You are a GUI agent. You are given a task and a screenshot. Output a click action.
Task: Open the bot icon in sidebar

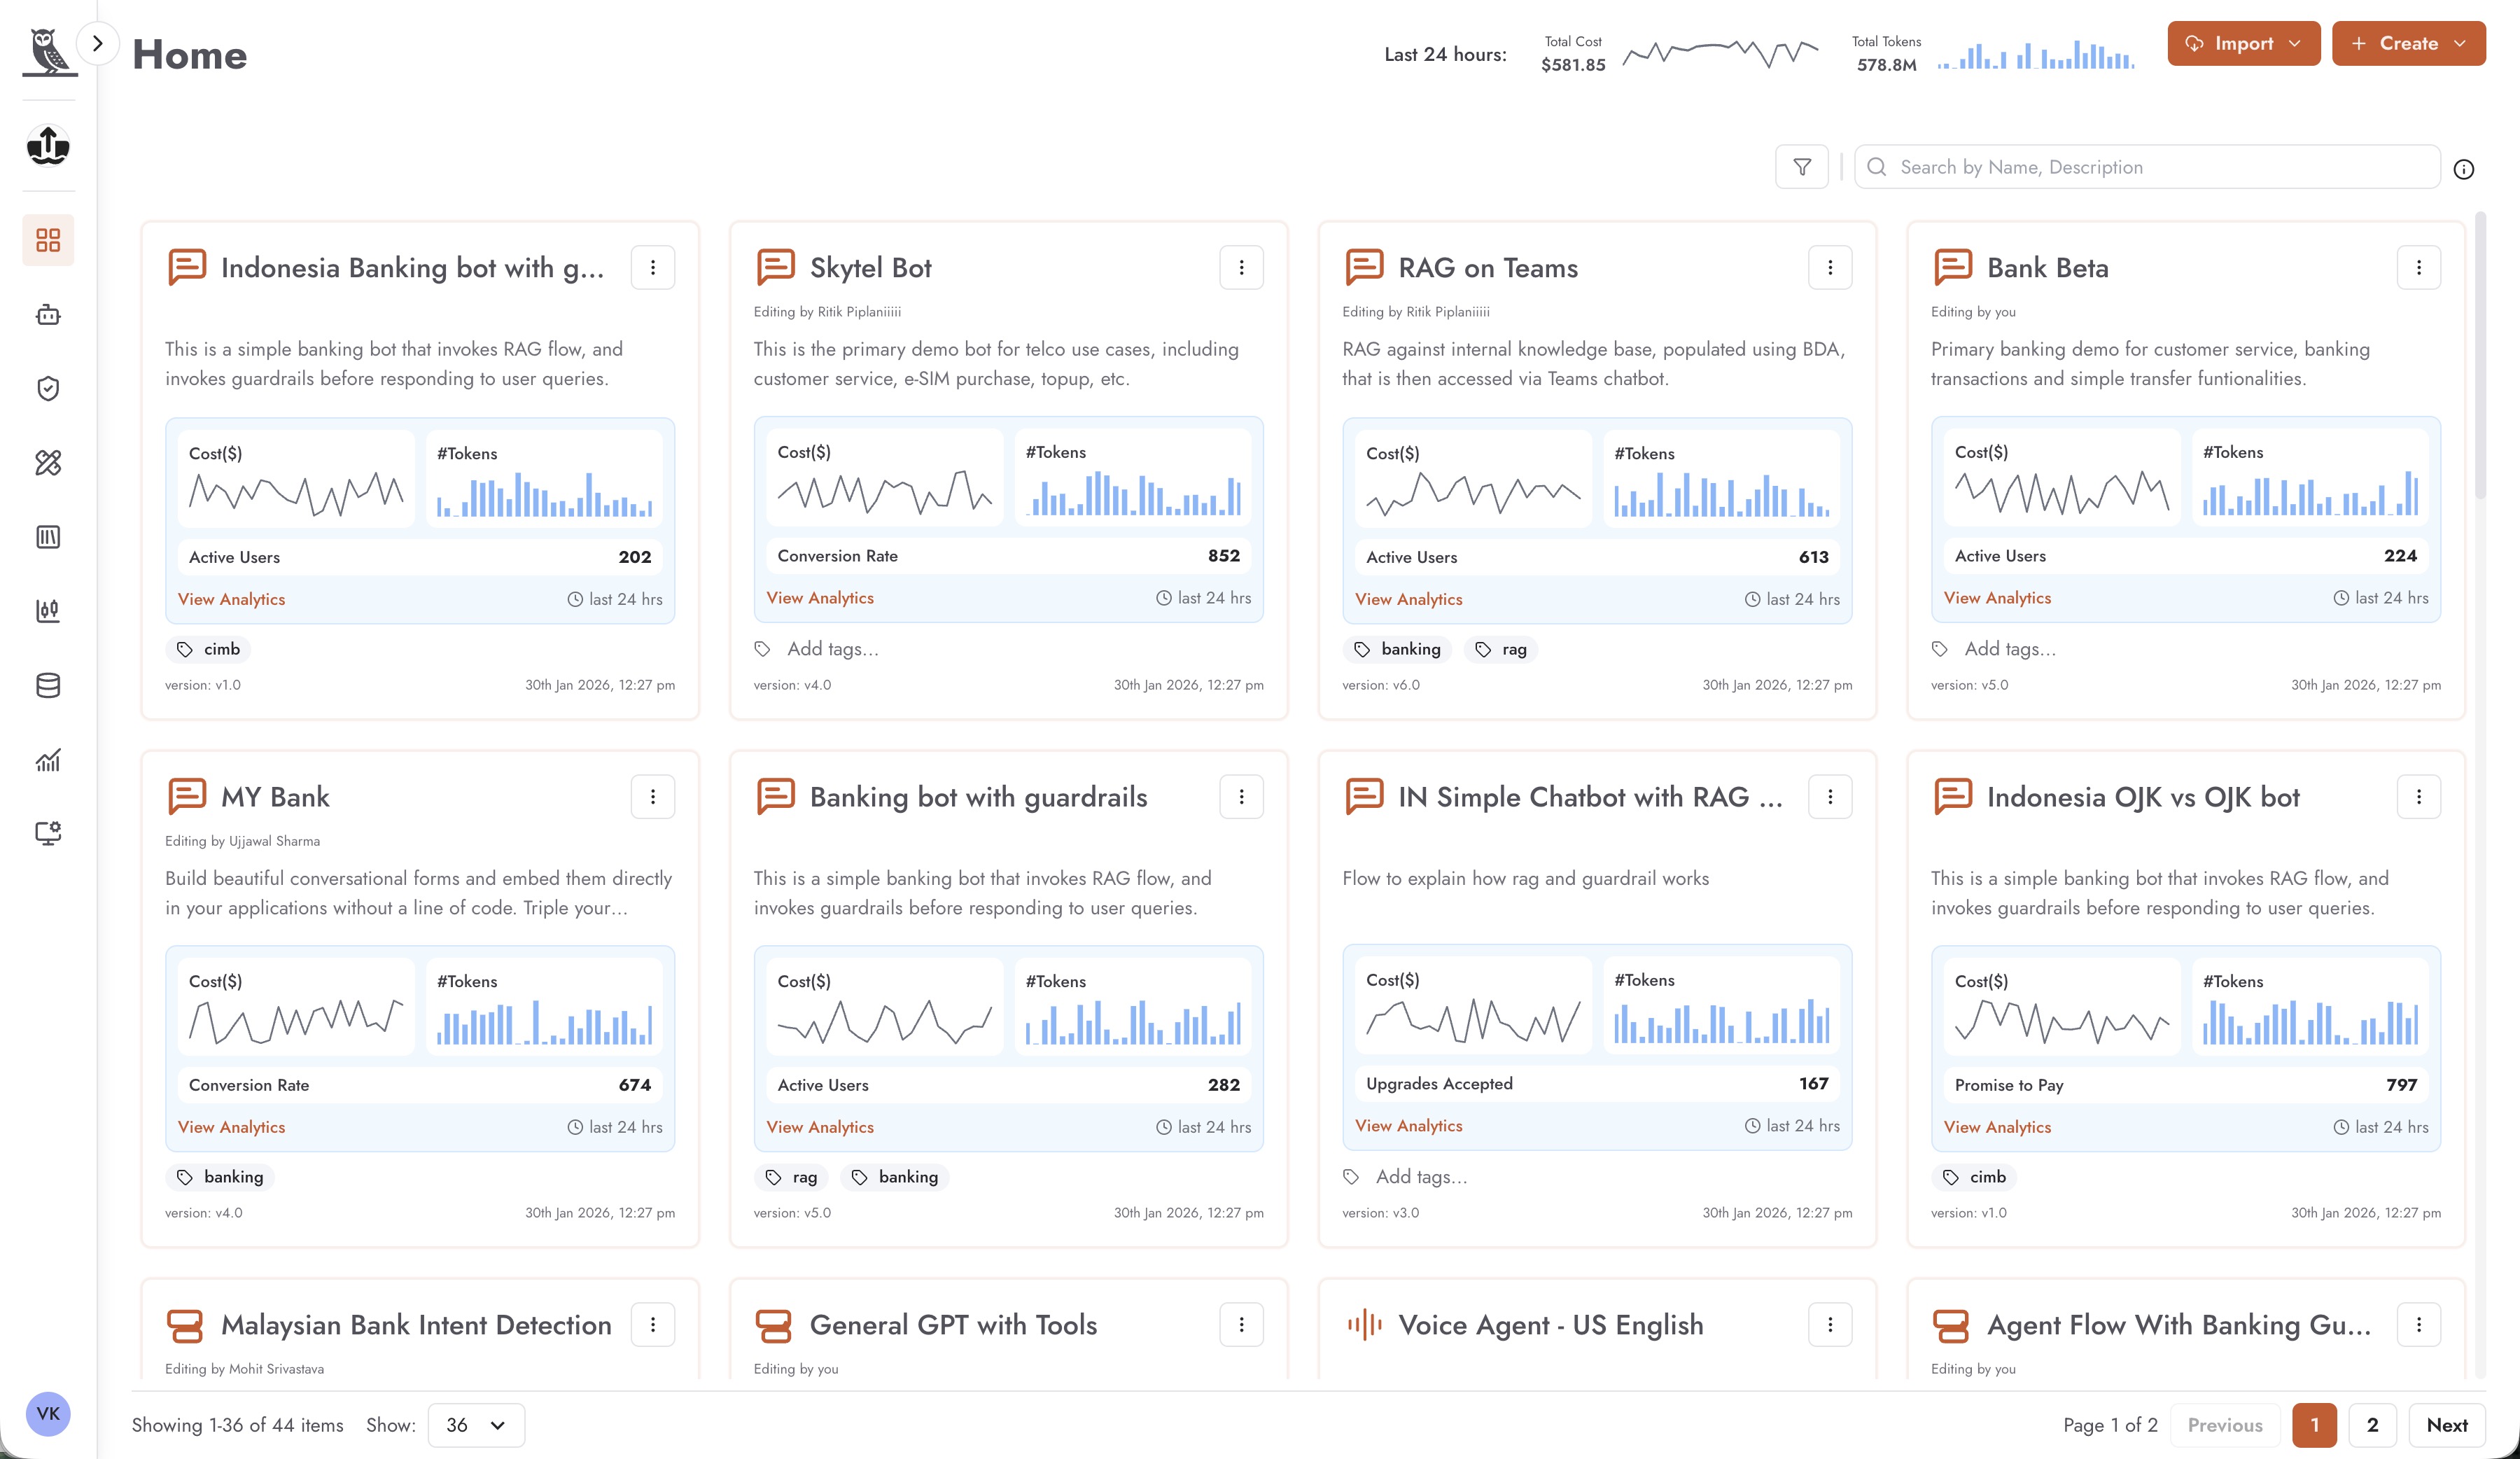pyautogui.click(x=48, y=315)
